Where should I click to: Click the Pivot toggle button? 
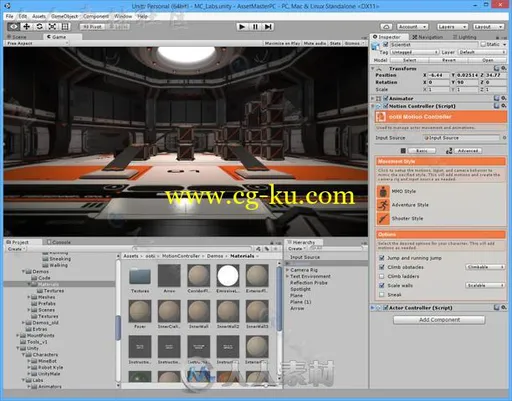pos(92,27)
